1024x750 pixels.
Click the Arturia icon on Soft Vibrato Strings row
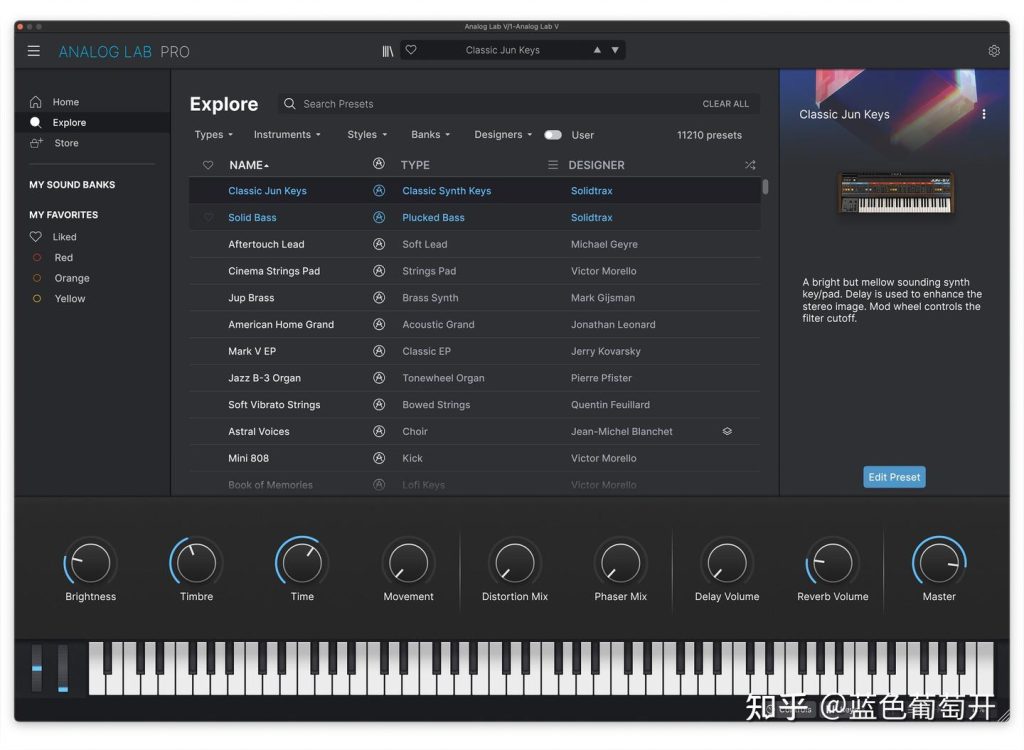coord(379,405)
